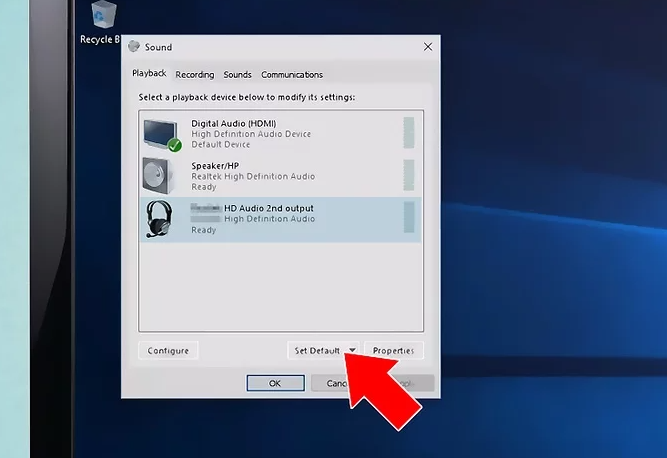This screenshot has height=458, width=667.
Task: Click the Digital Audio (HDMI) level meter
Action: 408,133
